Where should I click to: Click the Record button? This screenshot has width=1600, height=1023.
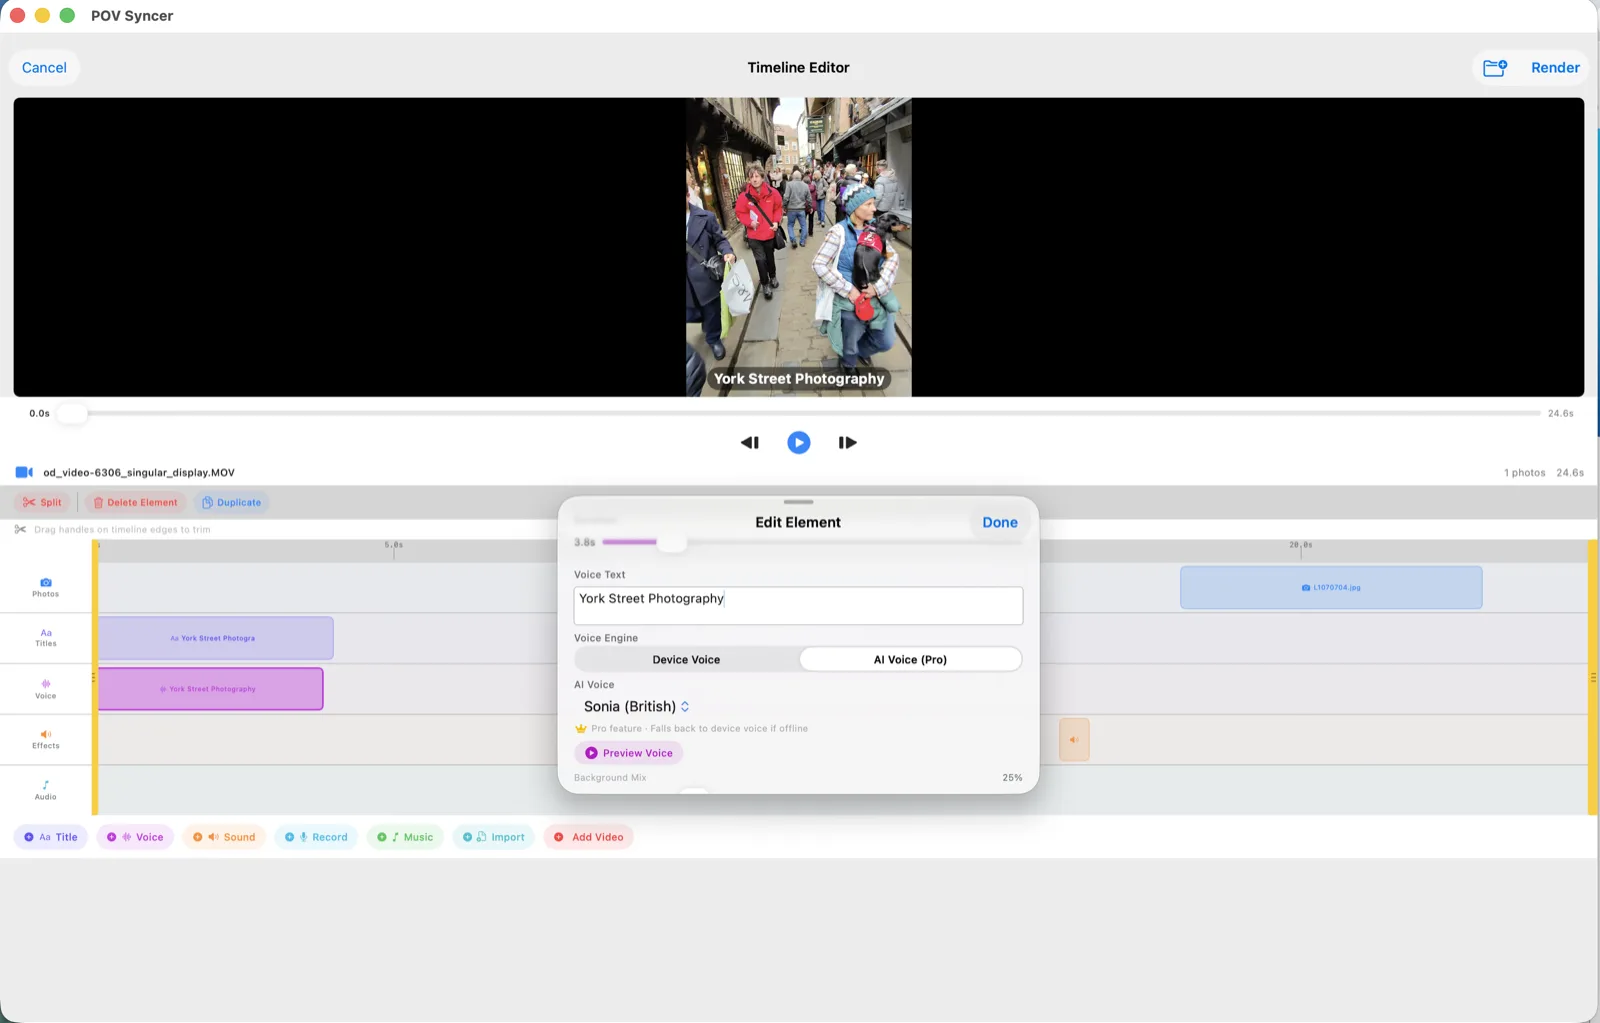316,838
